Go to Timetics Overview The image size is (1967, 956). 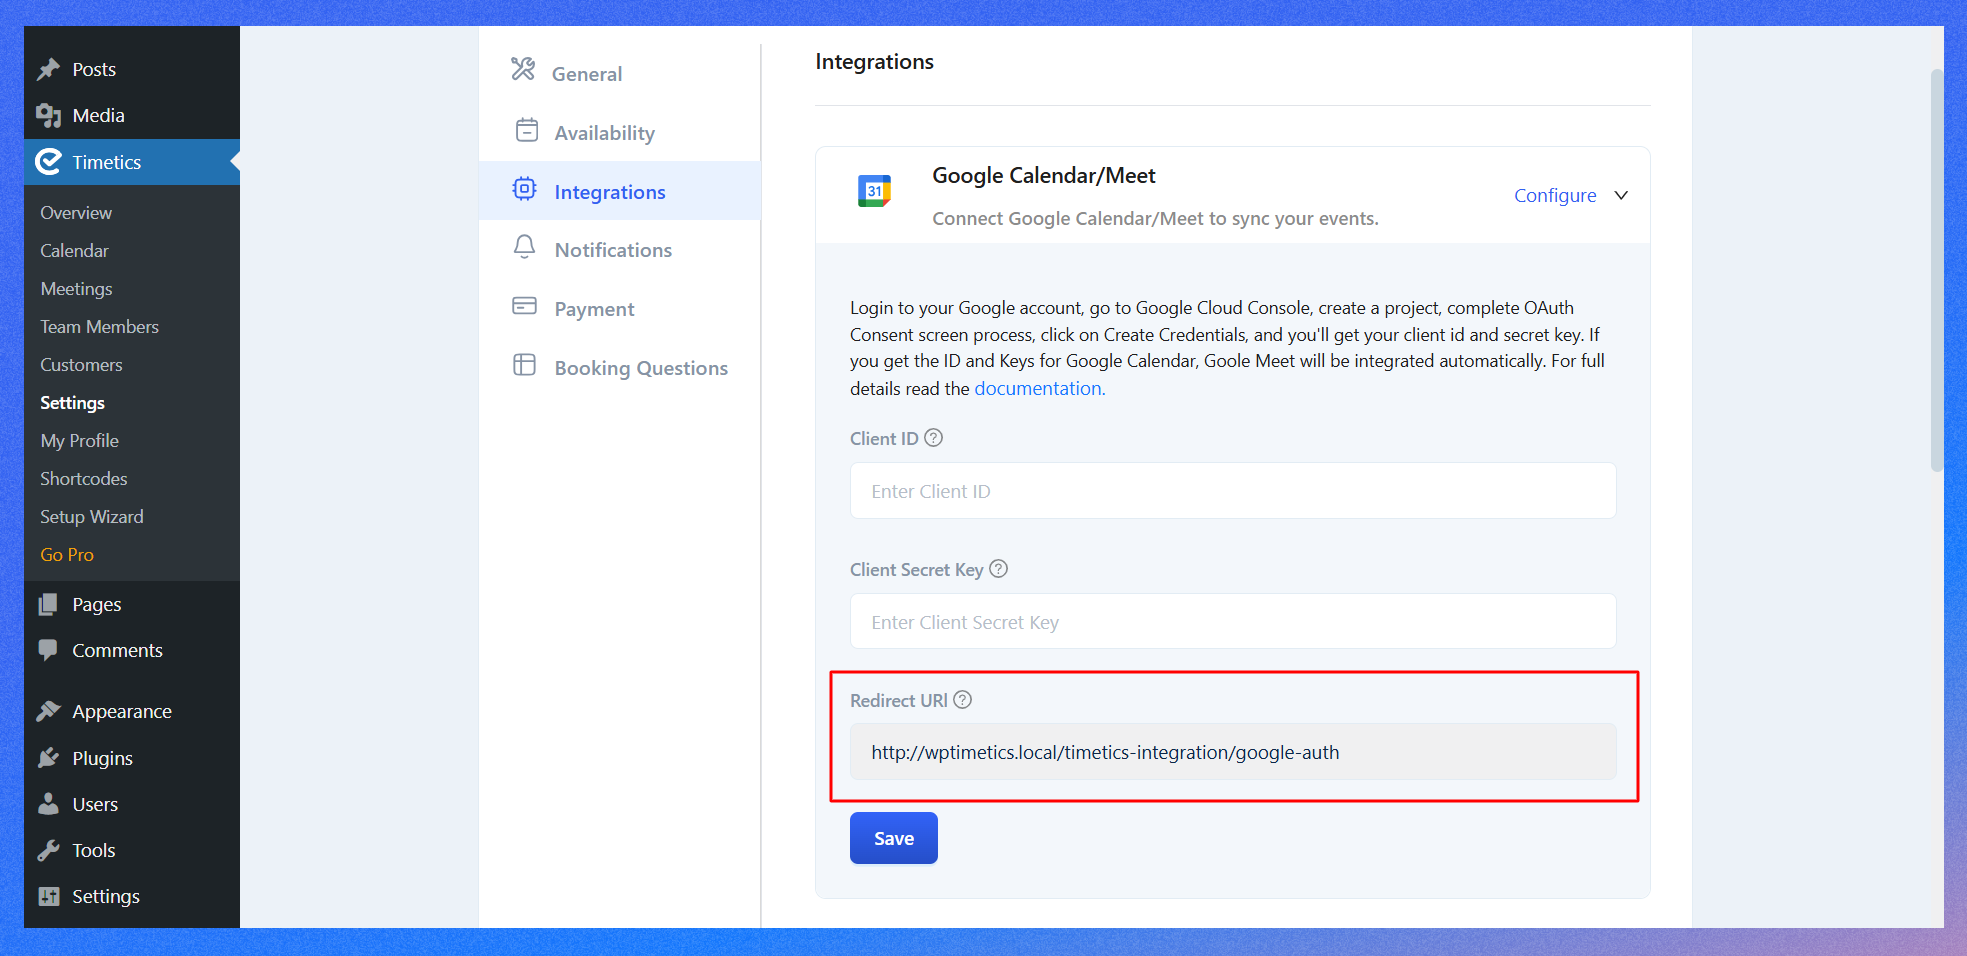(76, 213)
